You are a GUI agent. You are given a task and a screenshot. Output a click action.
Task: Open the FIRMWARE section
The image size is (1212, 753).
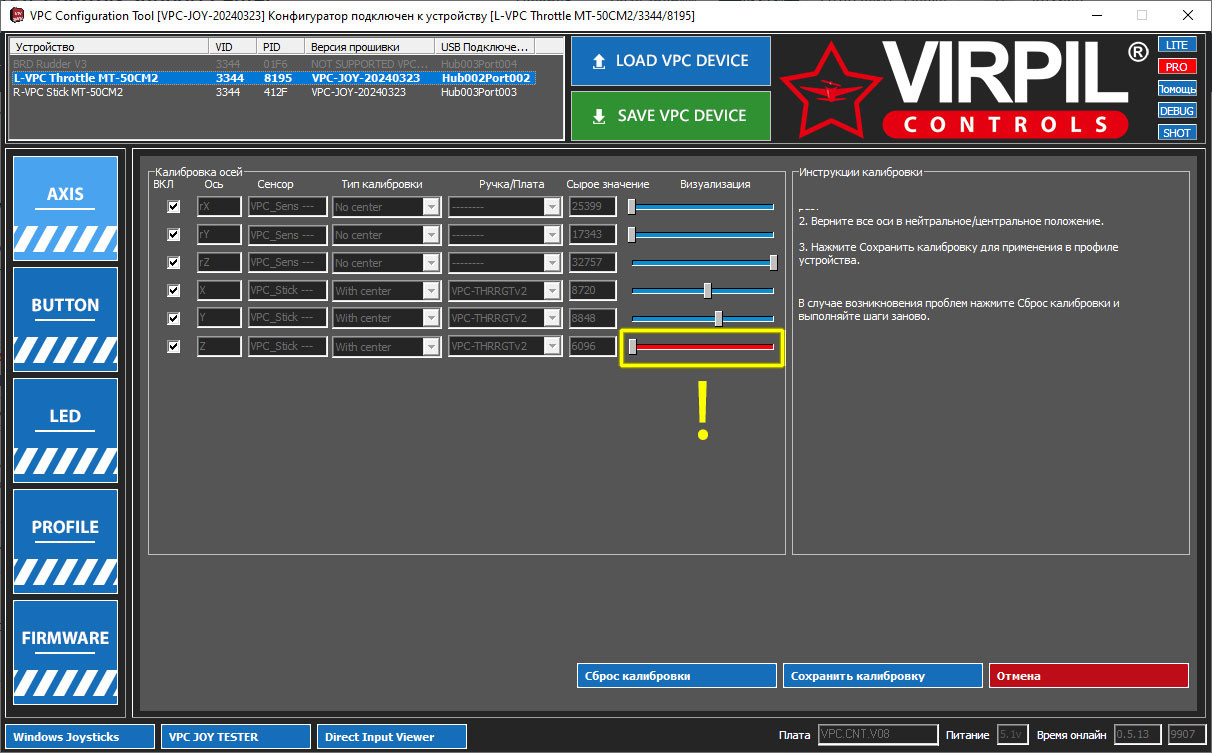[65, 652]
